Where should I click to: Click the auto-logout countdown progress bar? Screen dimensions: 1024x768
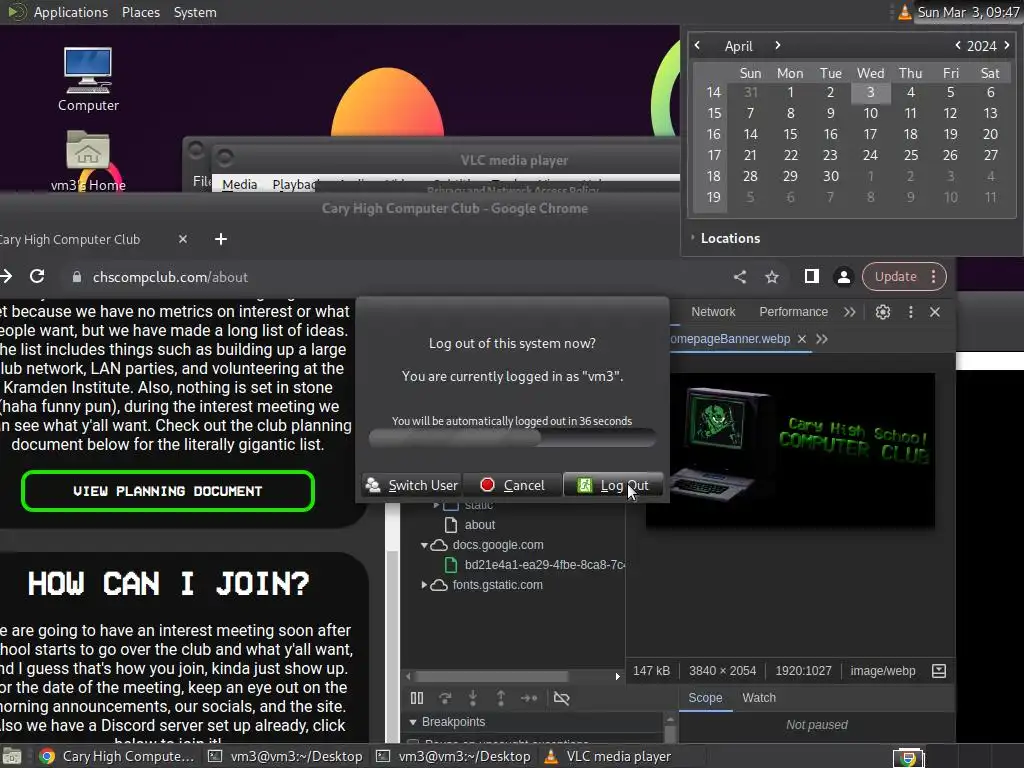tap(512, 438)
